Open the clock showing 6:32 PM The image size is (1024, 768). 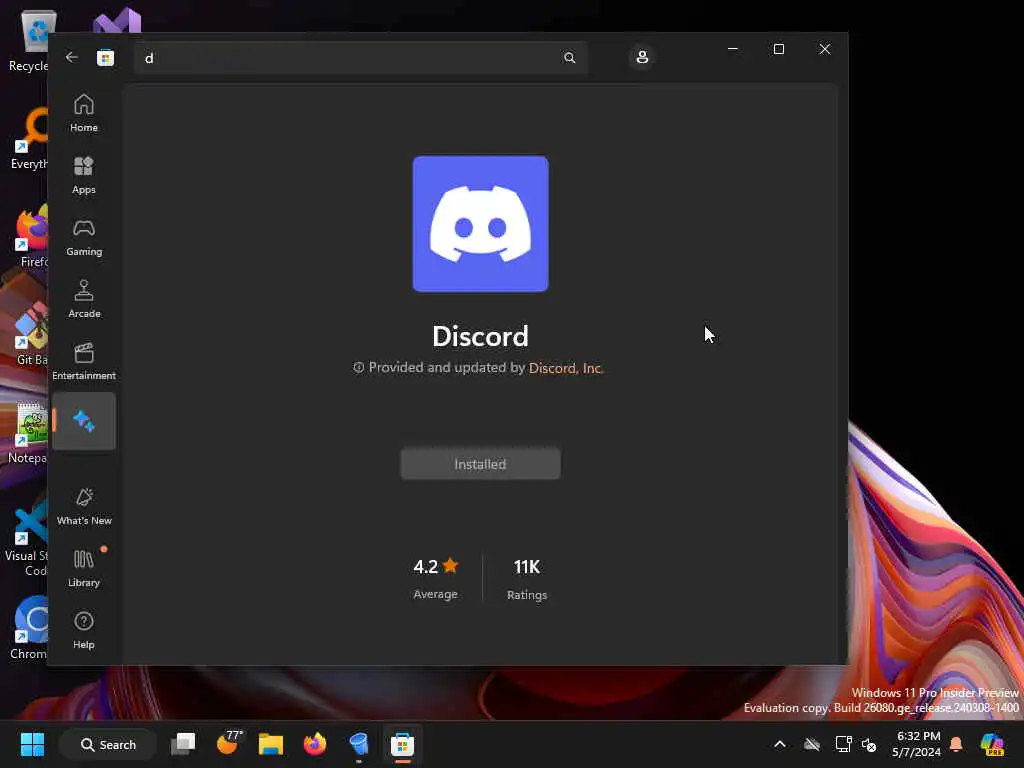pyautogui.click(x=917, y=744)
